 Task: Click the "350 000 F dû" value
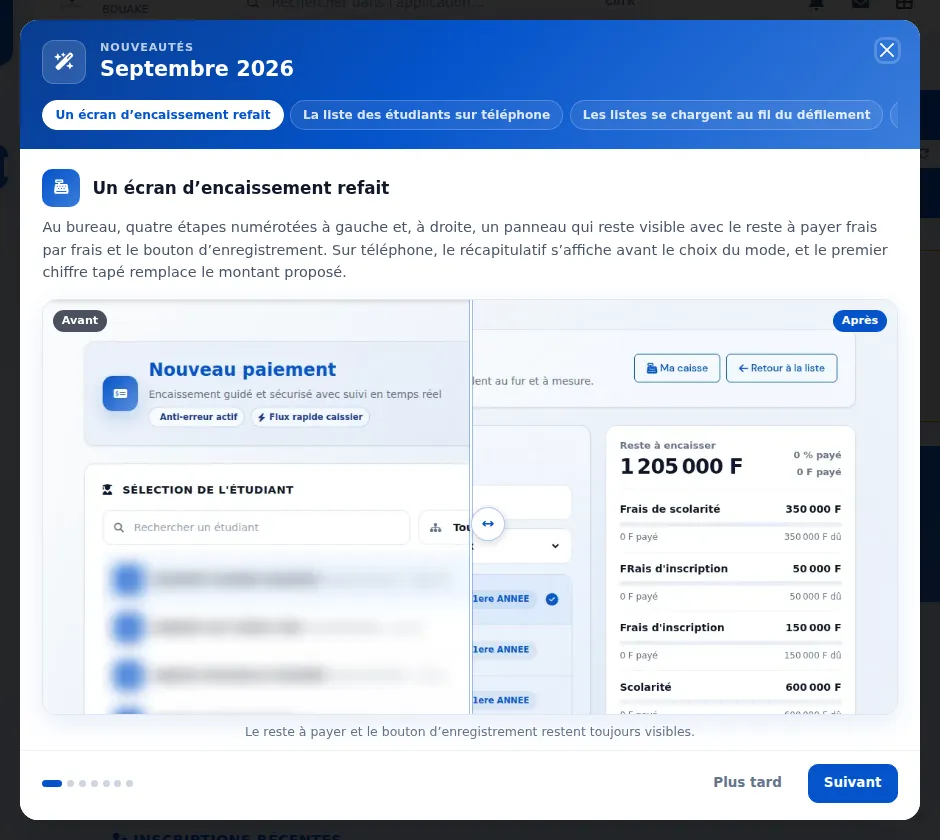[812, 537]
